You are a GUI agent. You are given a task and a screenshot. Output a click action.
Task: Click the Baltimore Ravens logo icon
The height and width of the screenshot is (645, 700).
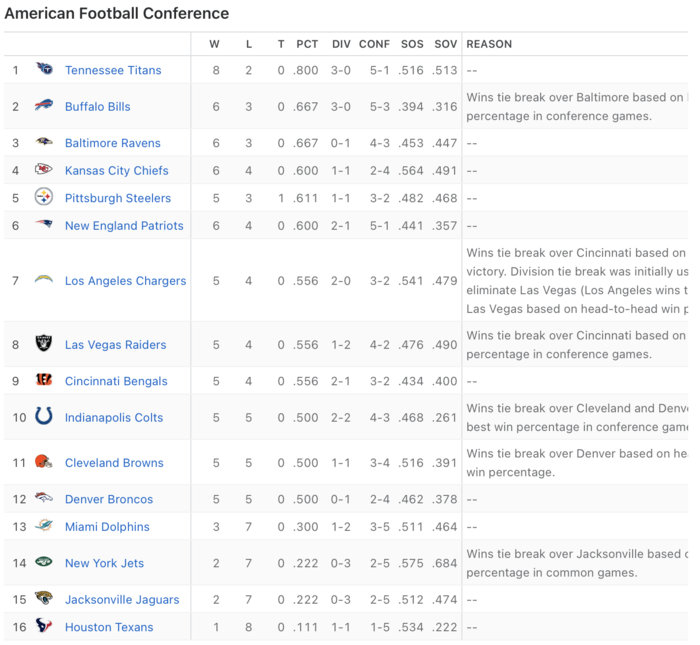click(44, 142)
